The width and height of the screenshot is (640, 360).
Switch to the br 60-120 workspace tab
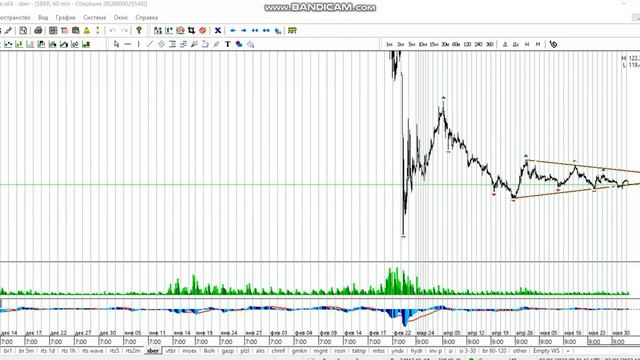pos(494,351)
